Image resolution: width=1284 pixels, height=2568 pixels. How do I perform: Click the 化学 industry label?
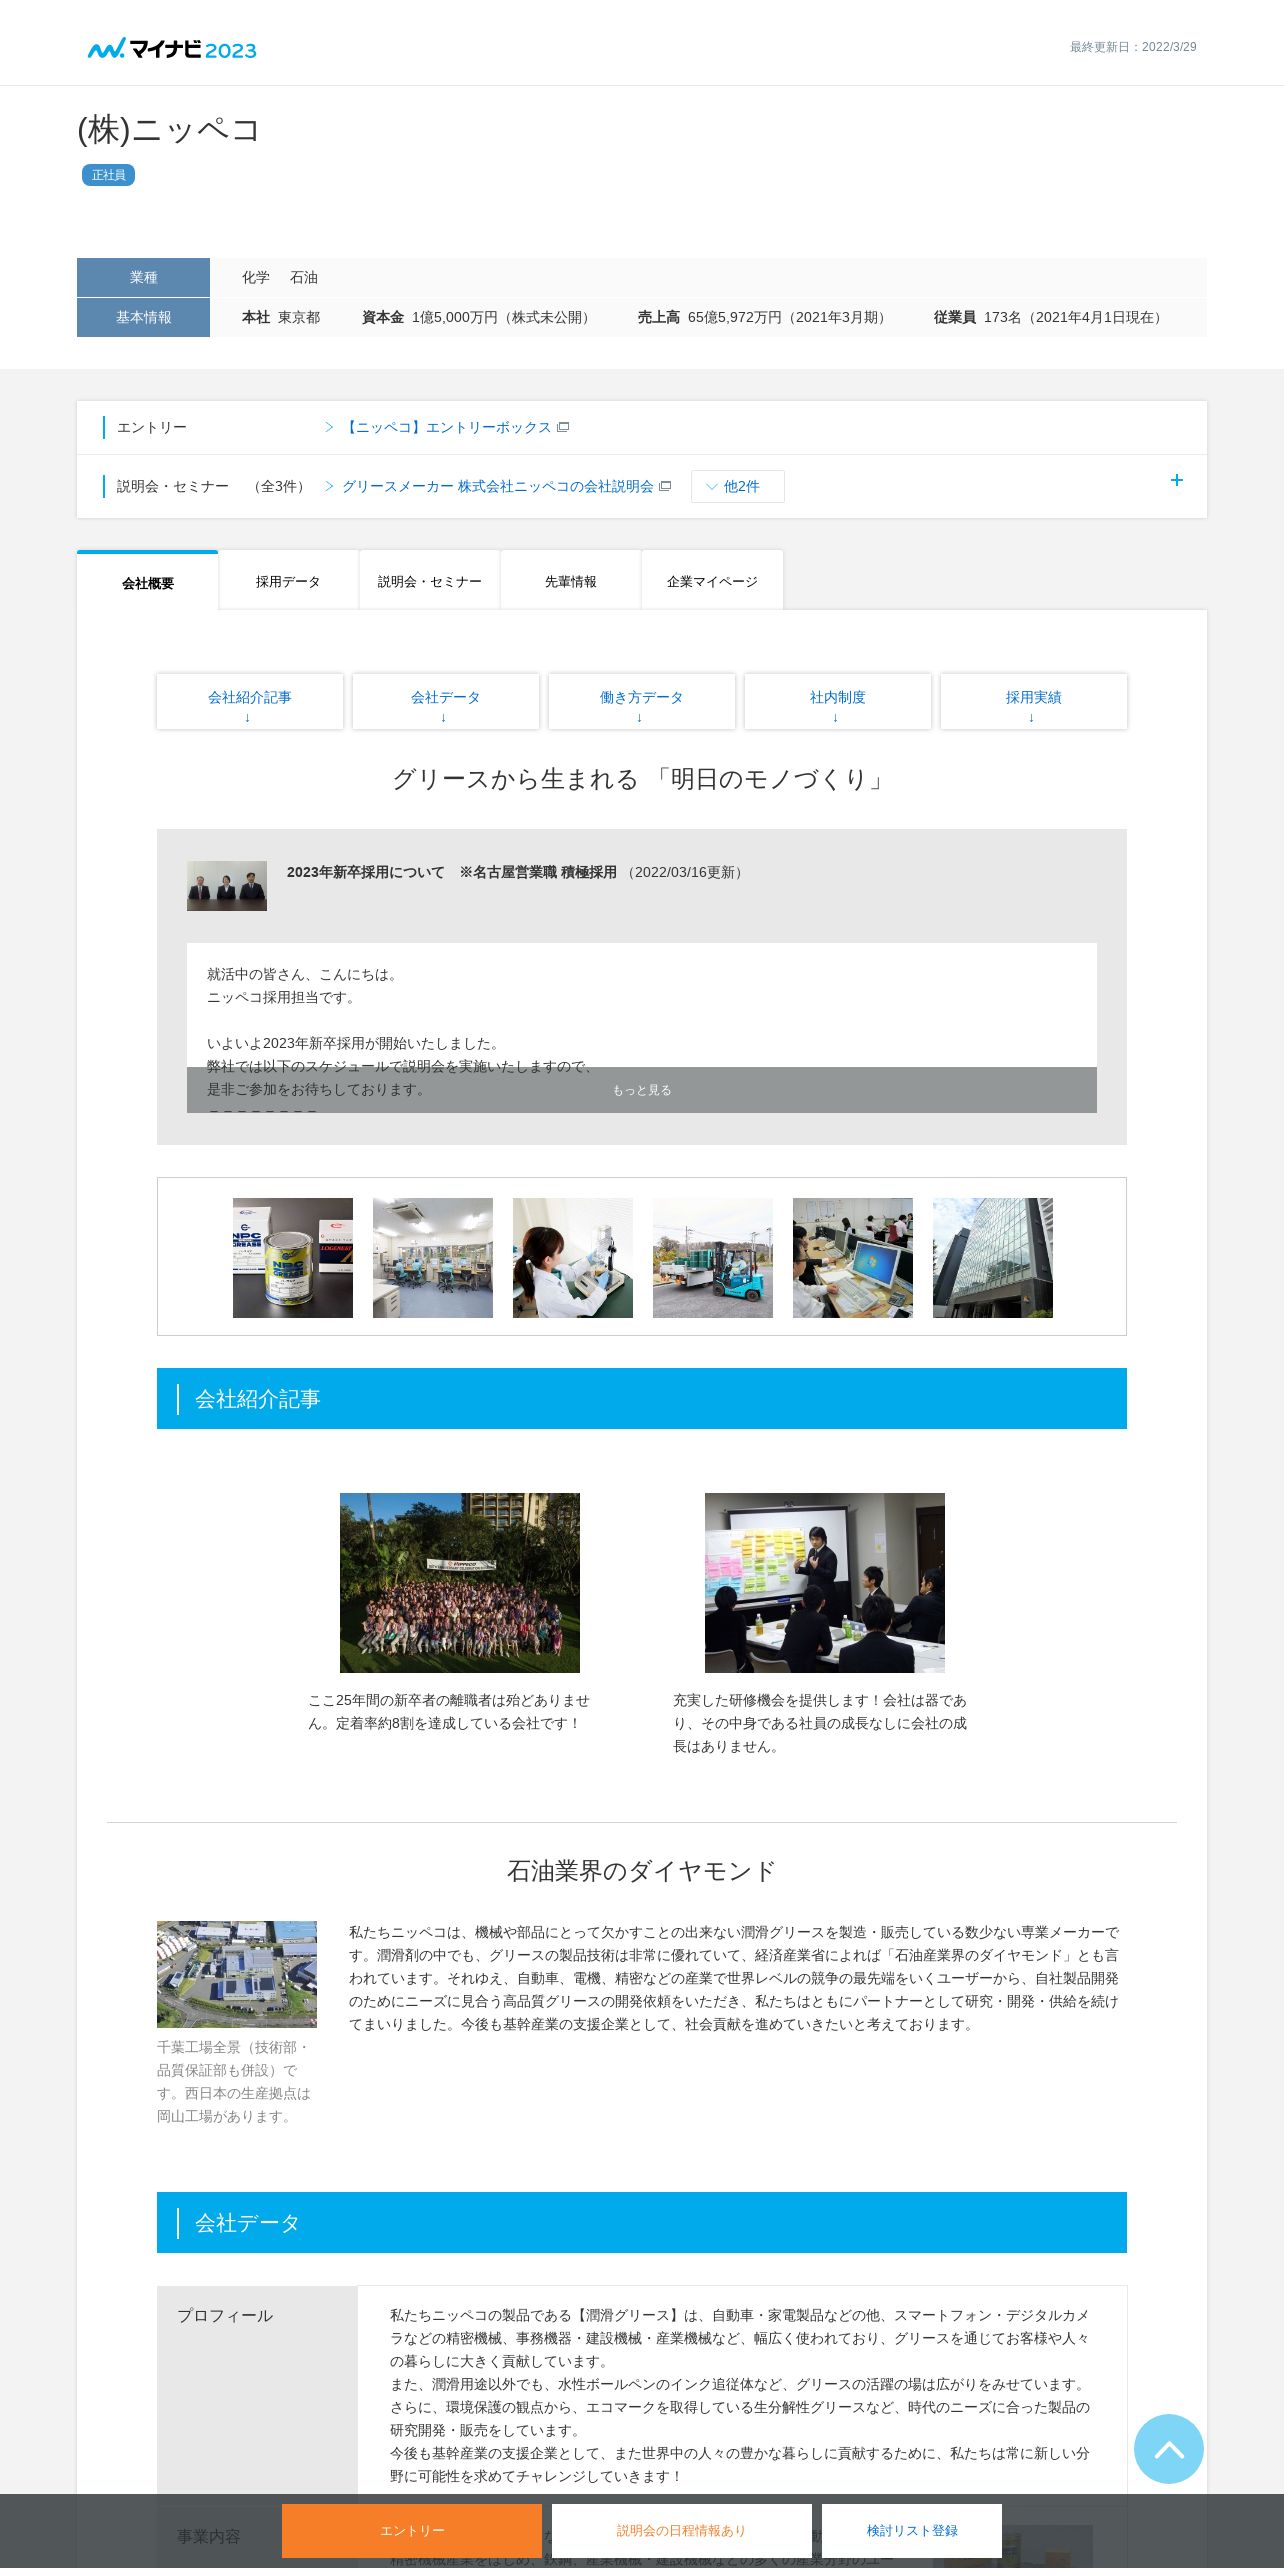(x=256, y=278)
